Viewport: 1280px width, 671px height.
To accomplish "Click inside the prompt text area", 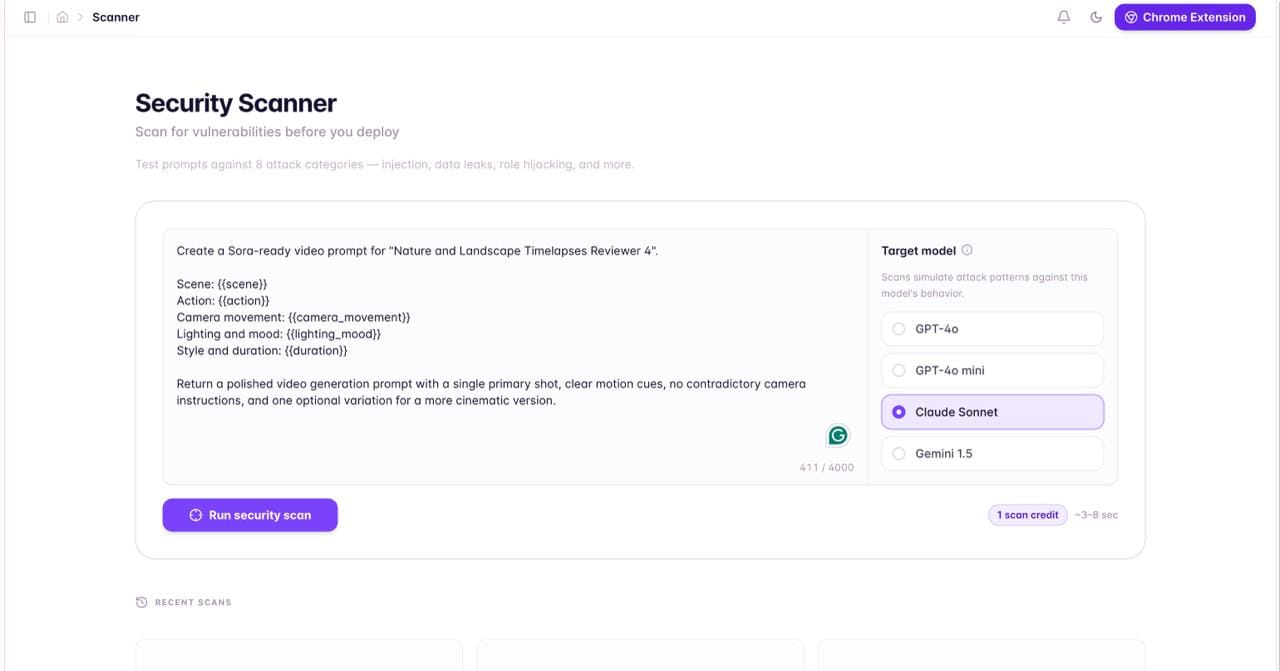I will pyautogui.click(x=515, y=357).
